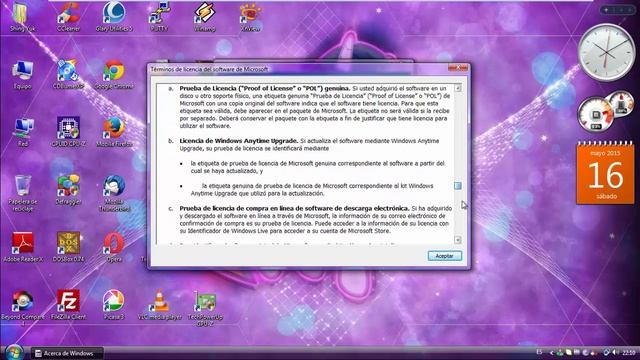640x360 pixels.
Task: Click the DOSBox 0.74 shortcut
Action: click(68, 247)
